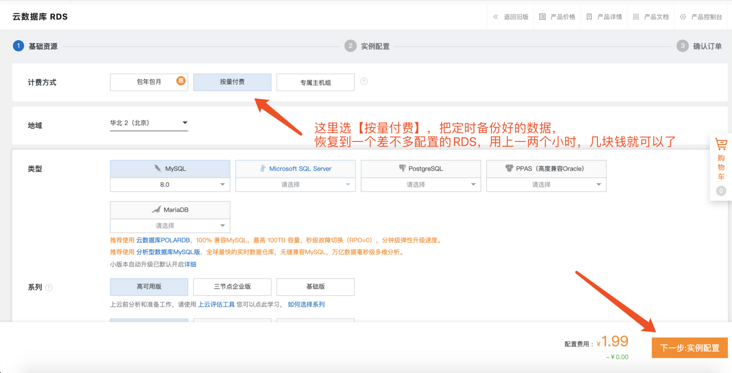
Task: Open PostgreSQL version 请选择 dropdown
Action: pyautogui.click(x=421, y=184)
